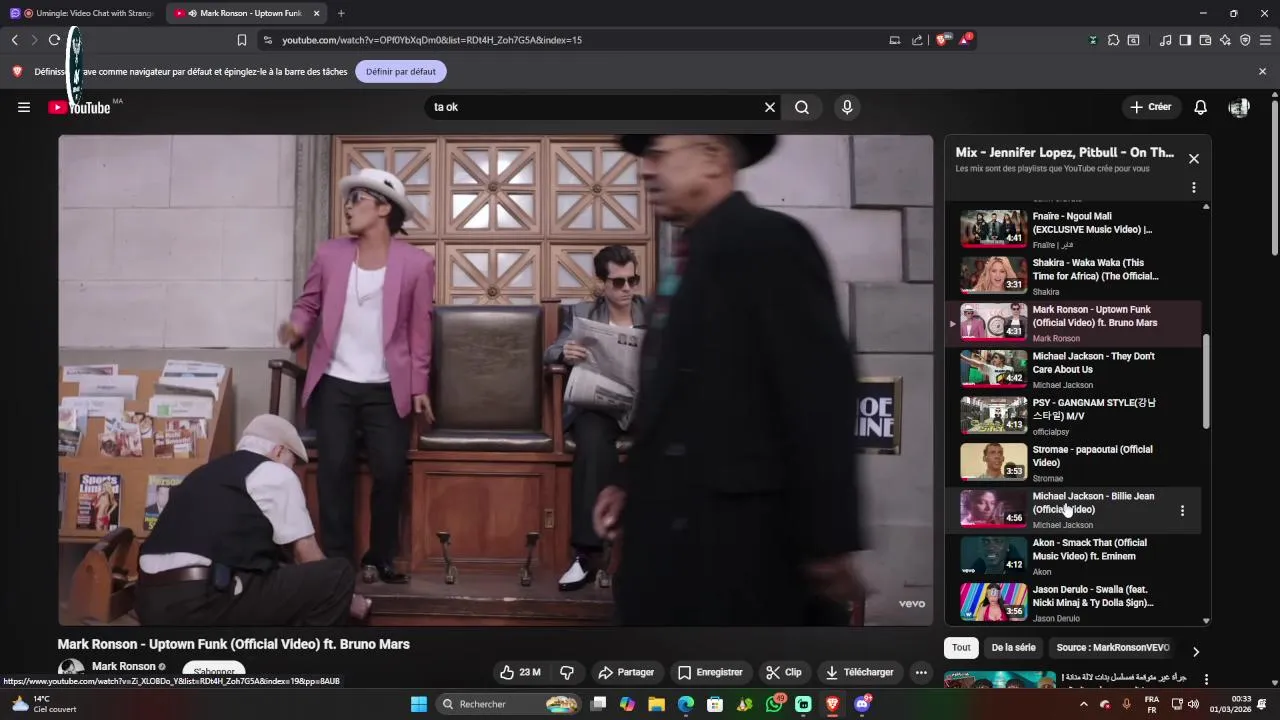Screen dimensions: 1280x720
Task: Open Brave main menu
Action: coord(1265,40)
